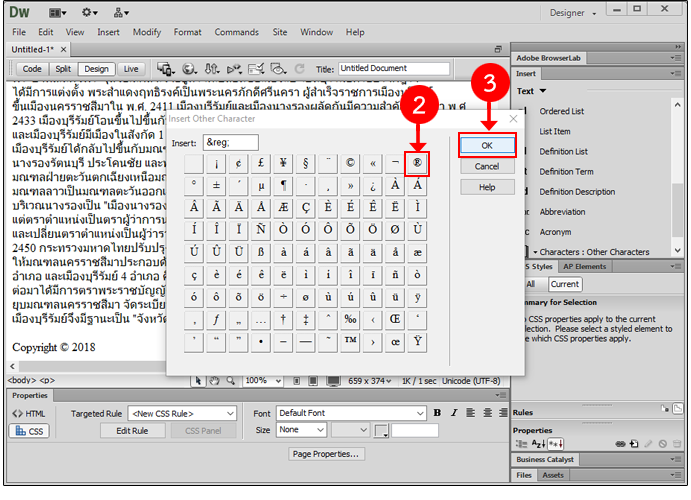Click the registered trademark ® character
Screen dimensions: 691x500
[x=418, y=162]
